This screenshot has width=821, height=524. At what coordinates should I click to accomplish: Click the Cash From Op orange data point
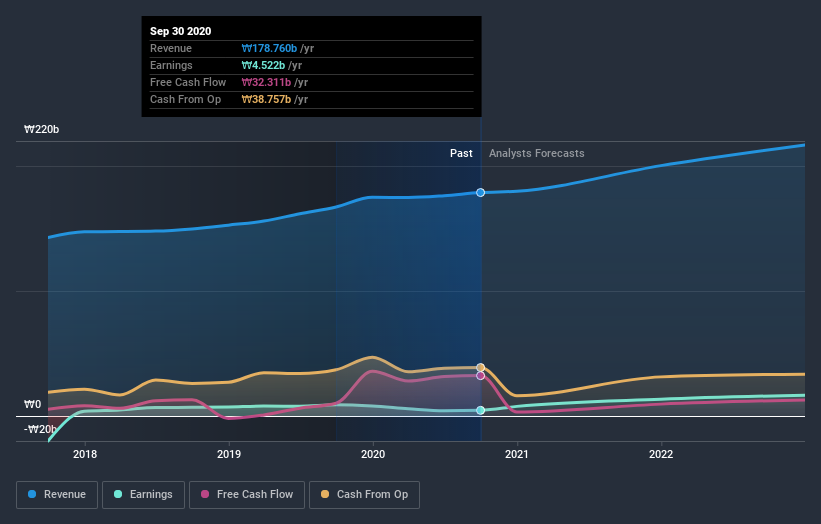tap(481, 367)
